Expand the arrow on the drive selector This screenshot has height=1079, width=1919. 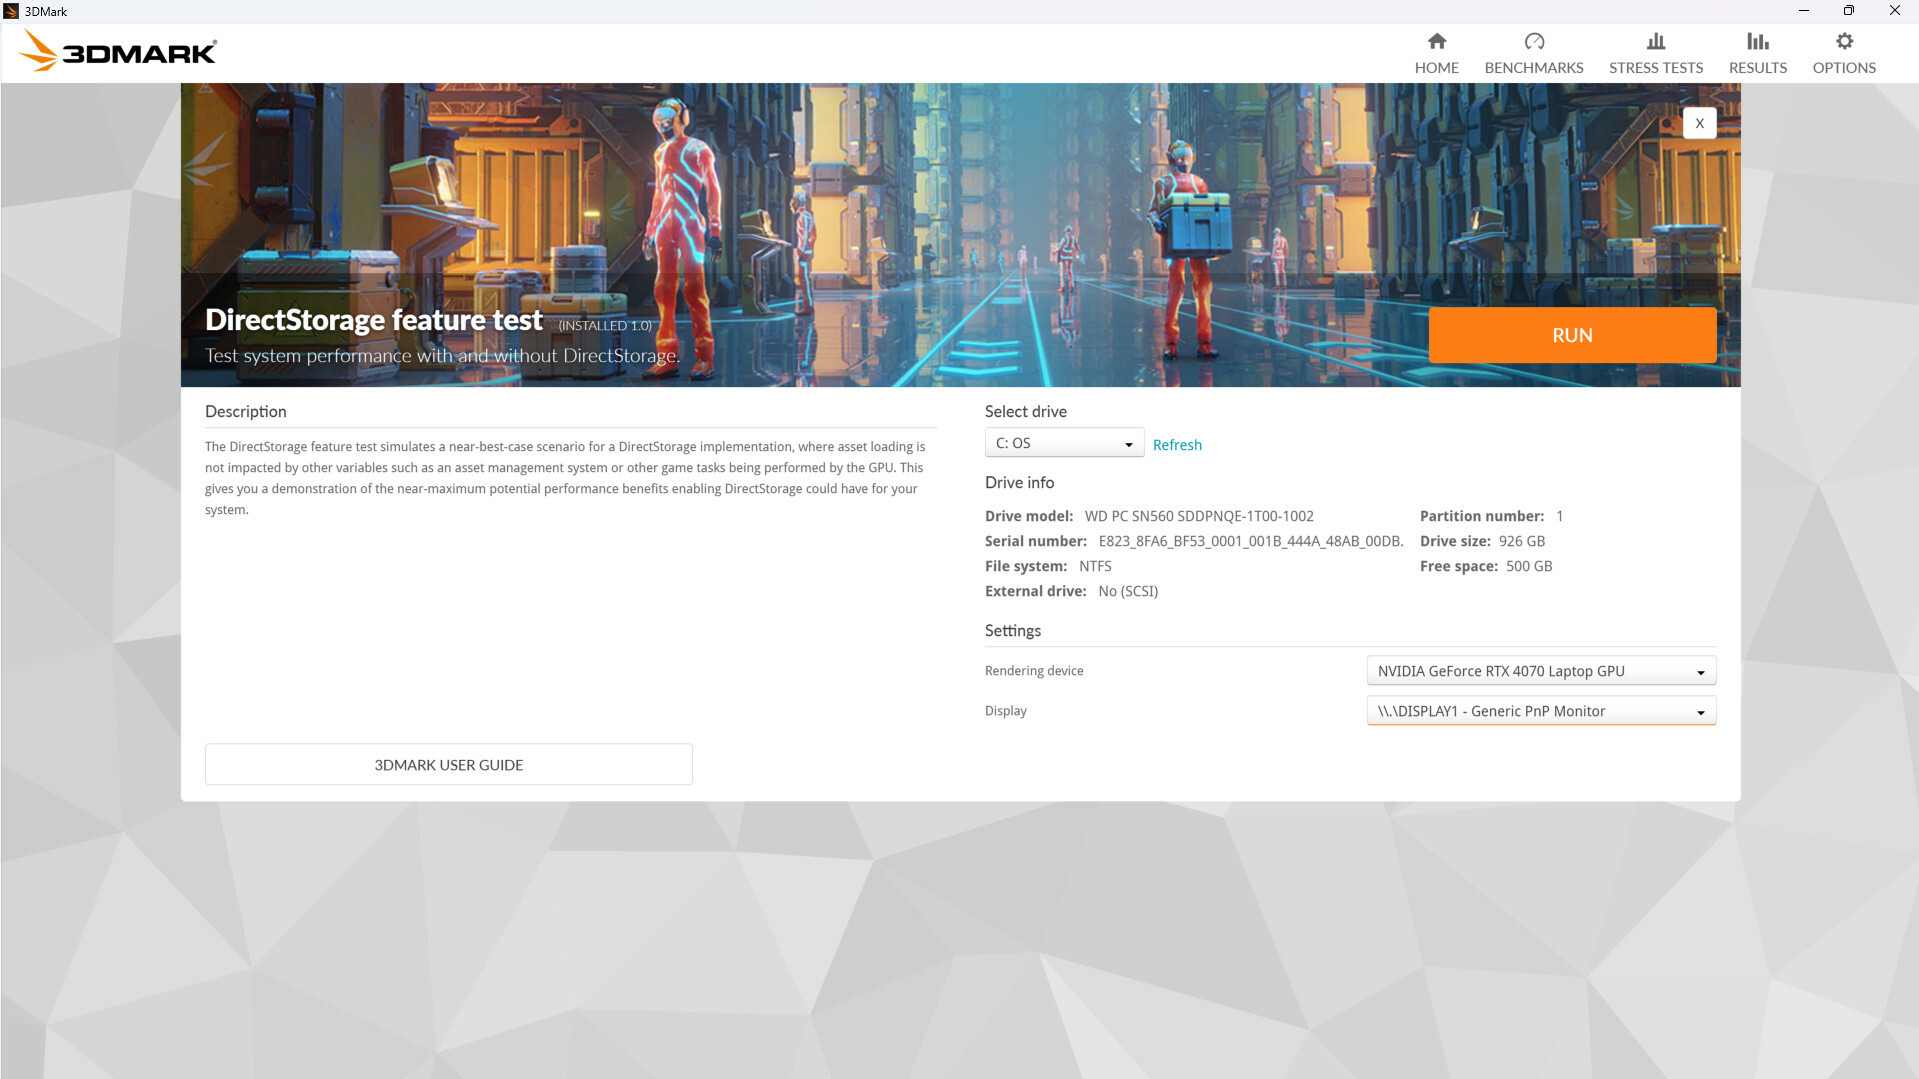tap(1128, 442)
